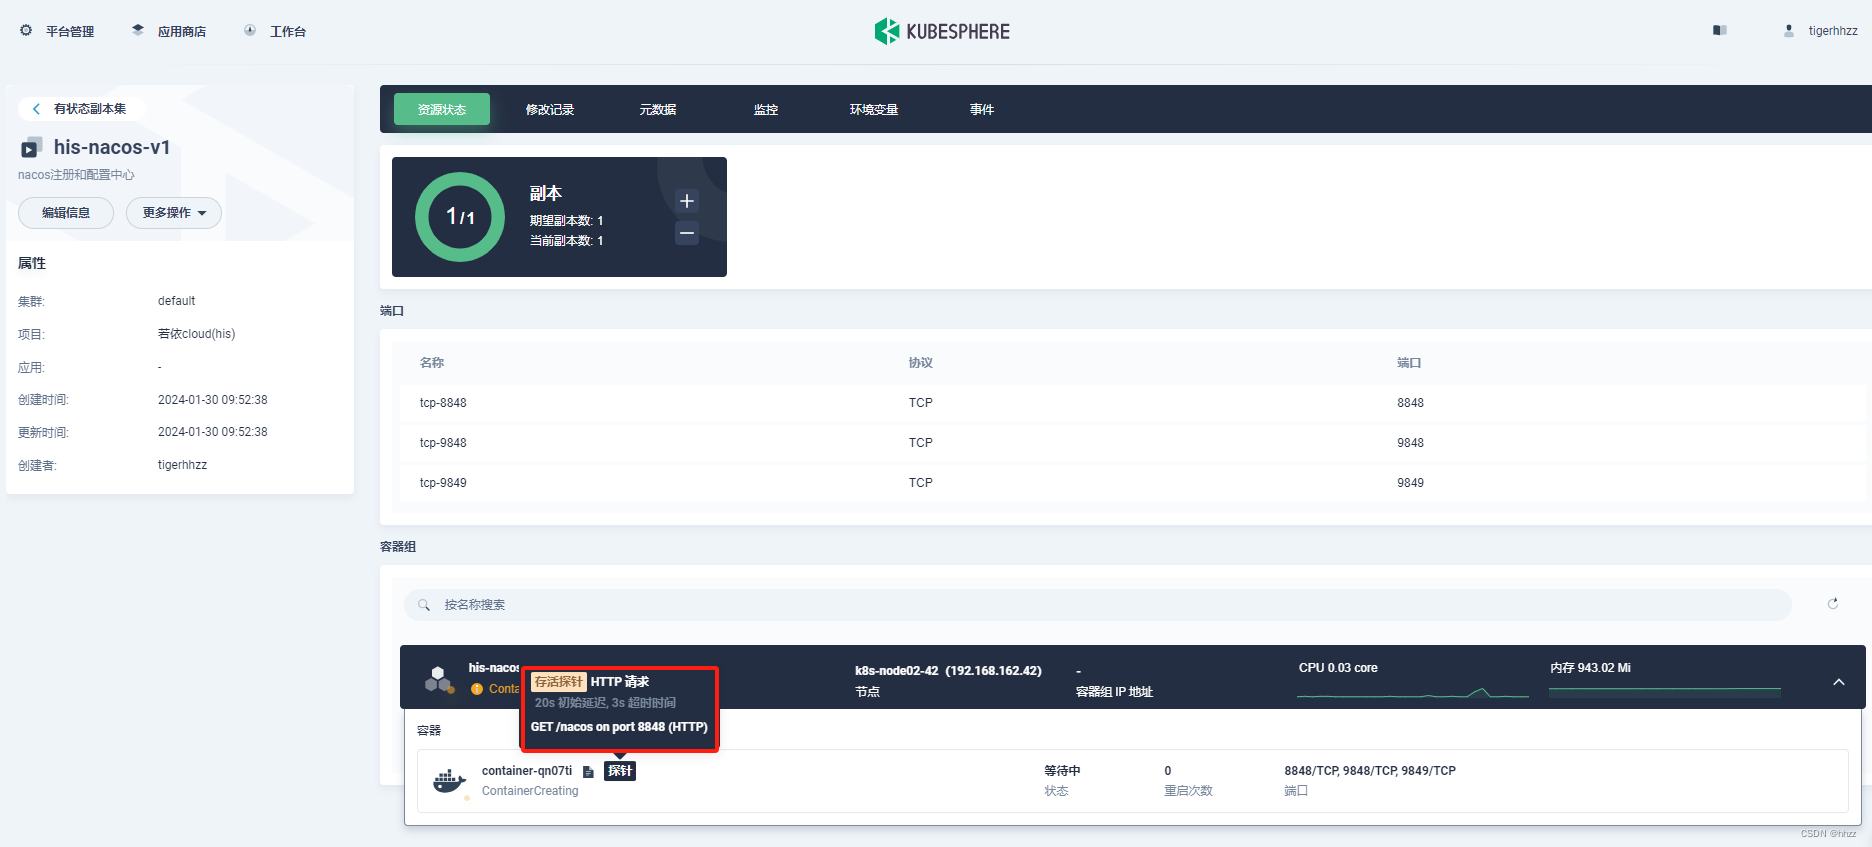Image resolution: width=1872 pixels, height=847 pixels.
Task: Click the search magnifier icon in pod list
Action: click(x=424, y=605)
